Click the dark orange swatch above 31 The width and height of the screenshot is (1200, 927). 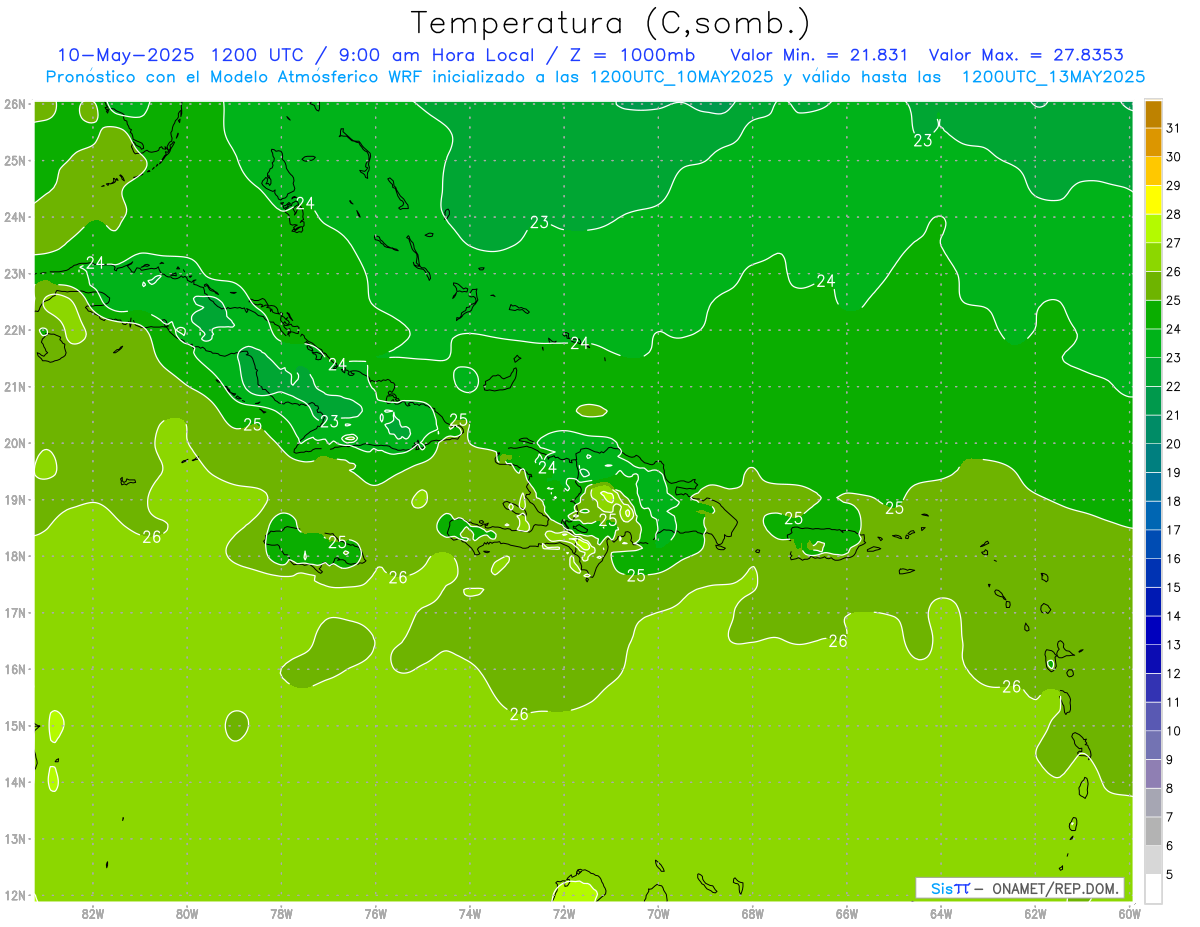1153,114
